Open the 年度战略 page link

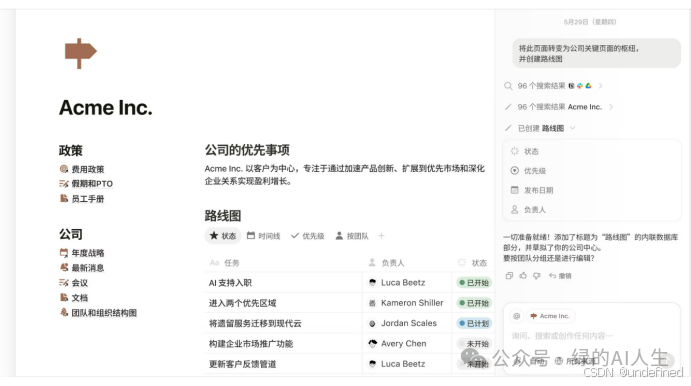pyautogui.click(x=82, y=253)
